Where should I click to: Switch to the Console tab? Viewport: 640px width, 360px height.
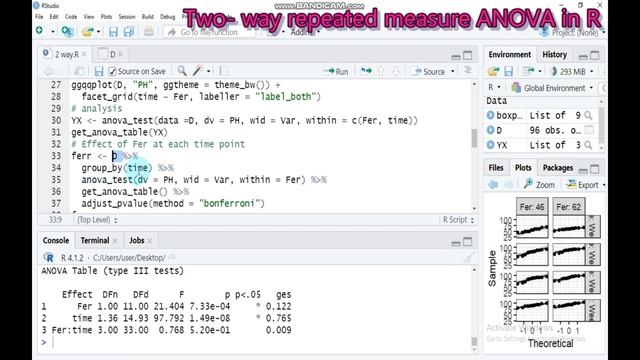click(56, 240)
